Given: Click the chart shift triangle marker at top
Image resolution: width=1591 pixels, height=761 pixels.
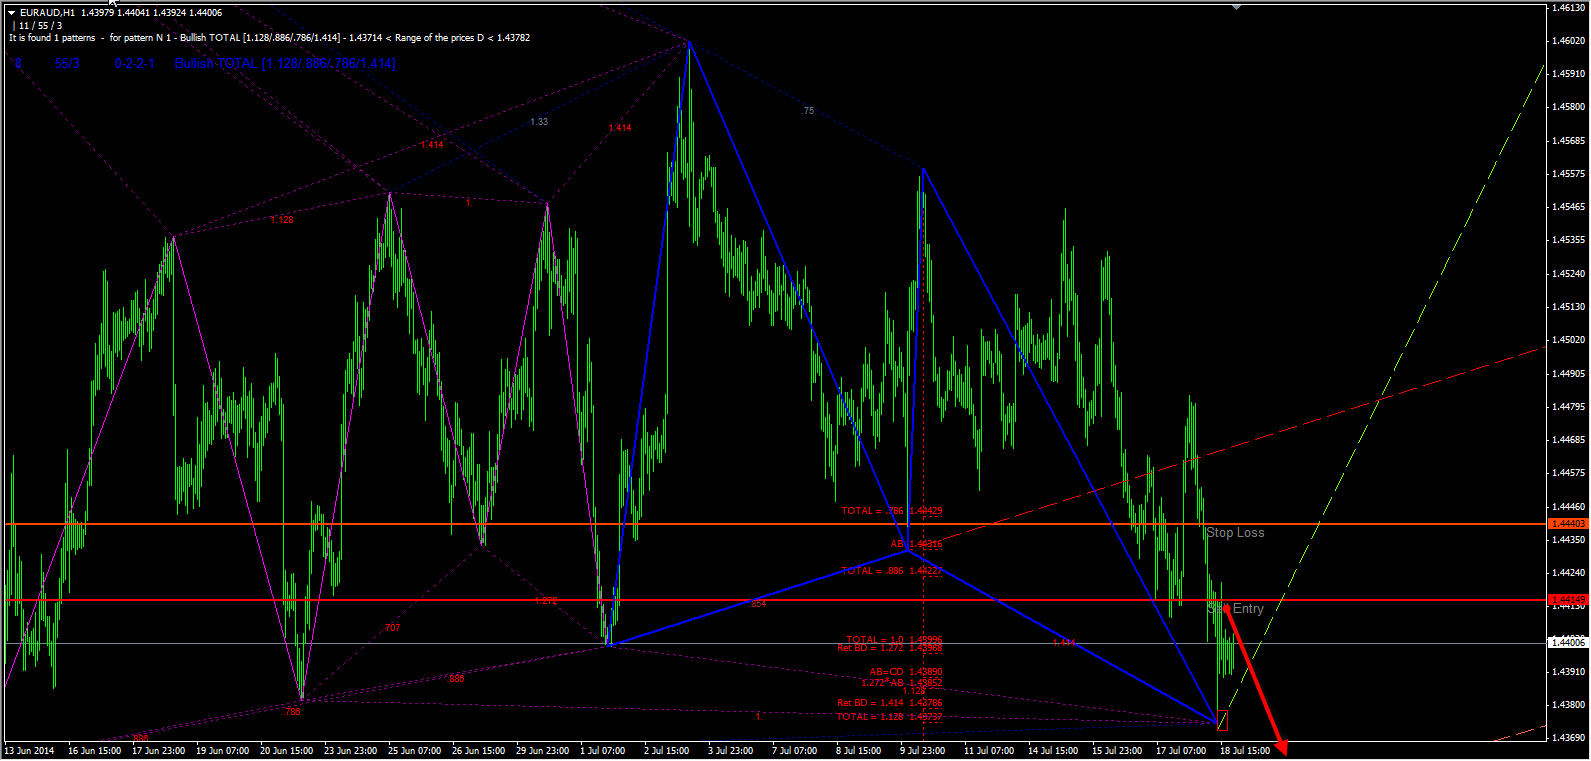Looking at the screenshot, I should pyautogui.click(x=1237, y=7).
